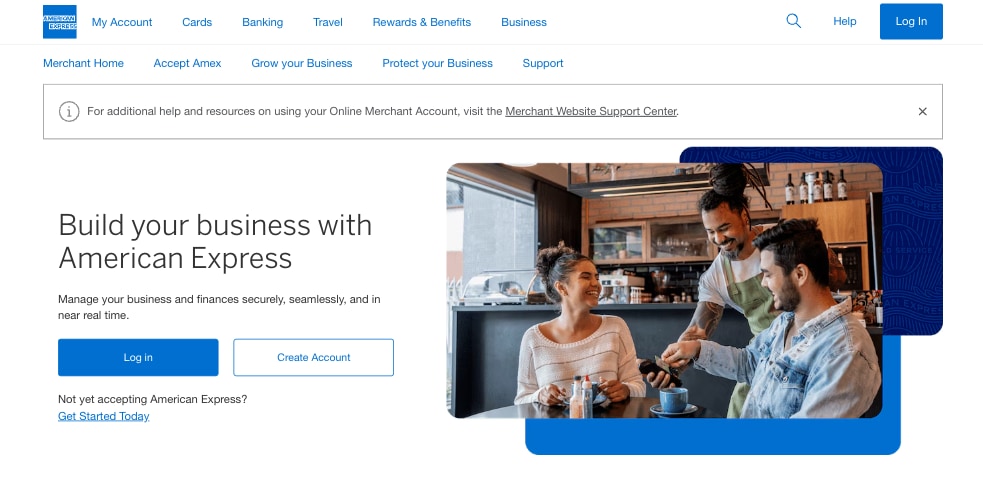Select the Business menu item
This screenshot has height=486, width=983.
[x=524, y=22]
